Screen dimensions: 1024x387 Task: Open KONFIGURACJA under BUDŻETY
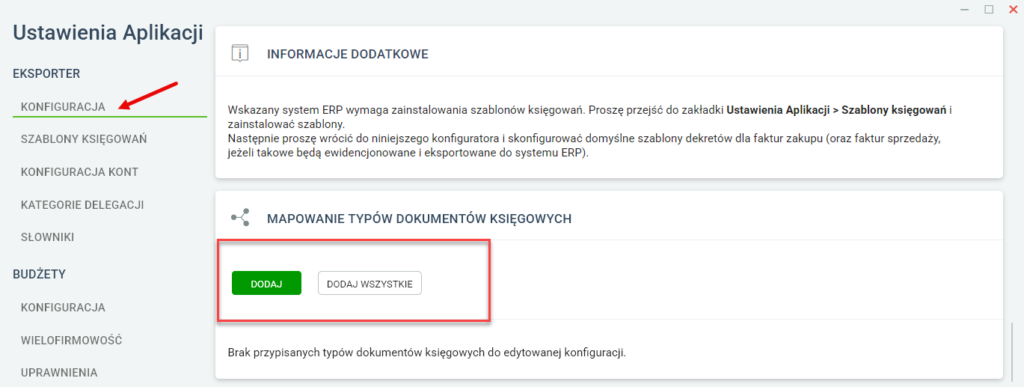(x=63, y=307)
